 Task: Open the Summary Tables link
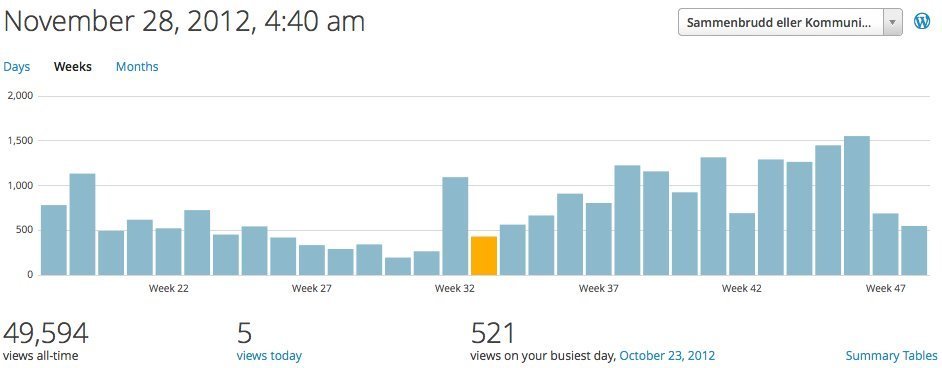click(891, 355)
